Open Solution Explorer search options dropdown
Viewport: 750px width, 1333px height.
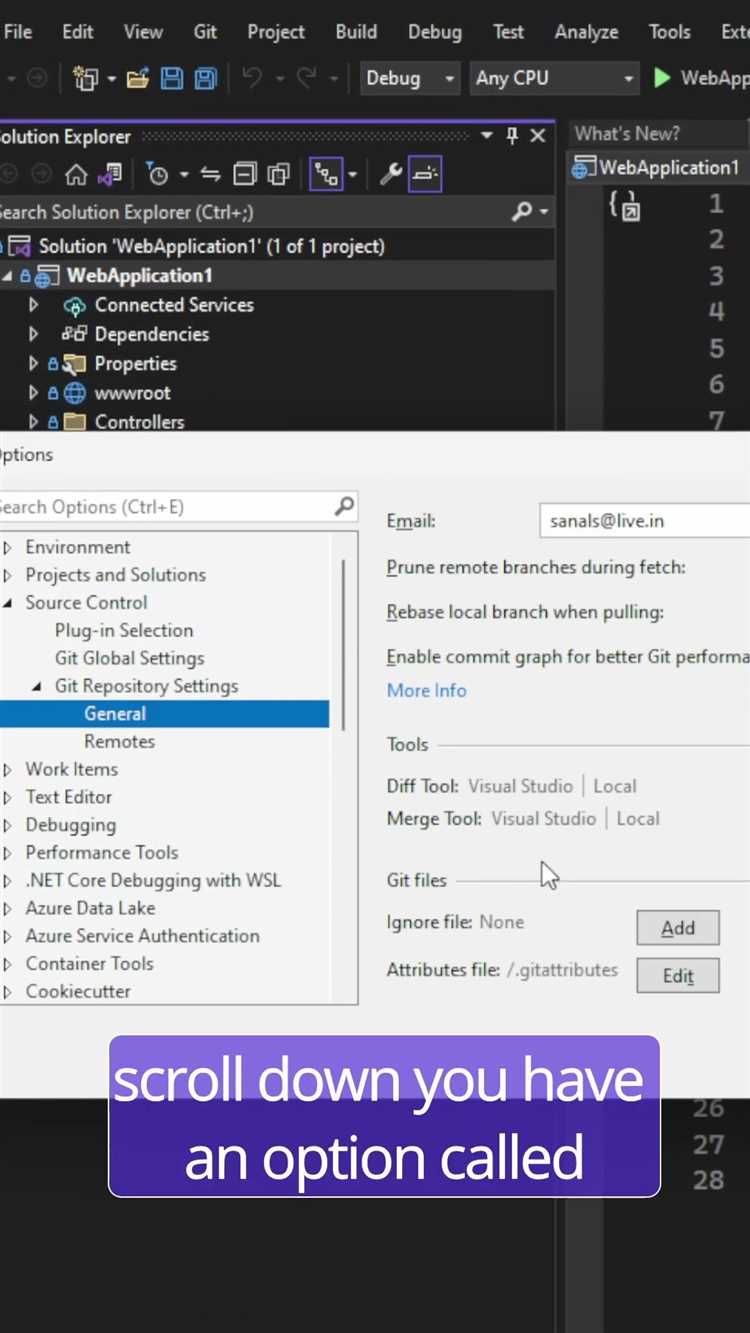pyautogui.click(x=544, y=213)
